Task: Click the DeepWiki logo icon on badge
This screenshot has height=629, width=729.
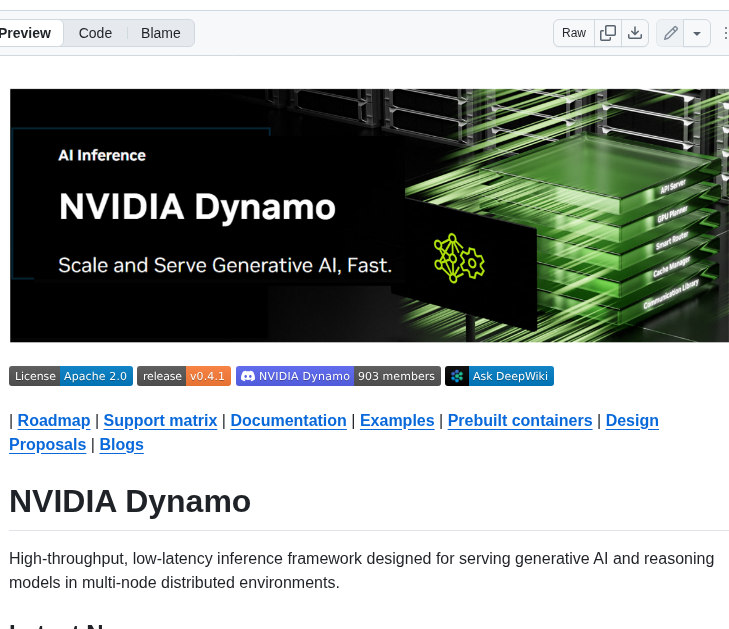Action: 457,376
